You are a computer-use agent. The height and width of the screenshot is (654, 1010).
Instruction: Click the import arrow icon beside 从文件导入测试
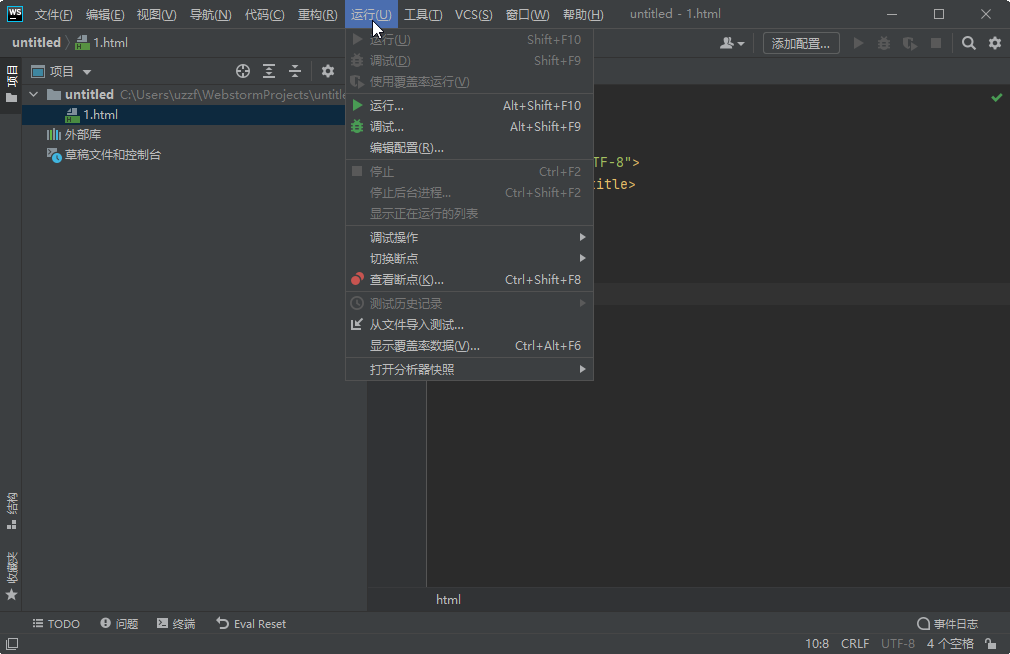pos(356,324)
